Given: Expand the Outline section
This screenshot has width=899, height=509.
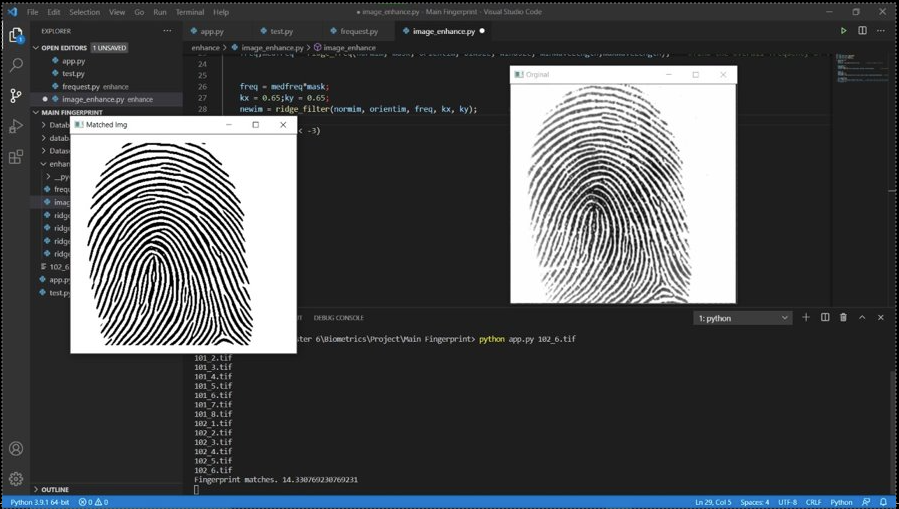Looking at the screenshot, I should tap(54, 490).
